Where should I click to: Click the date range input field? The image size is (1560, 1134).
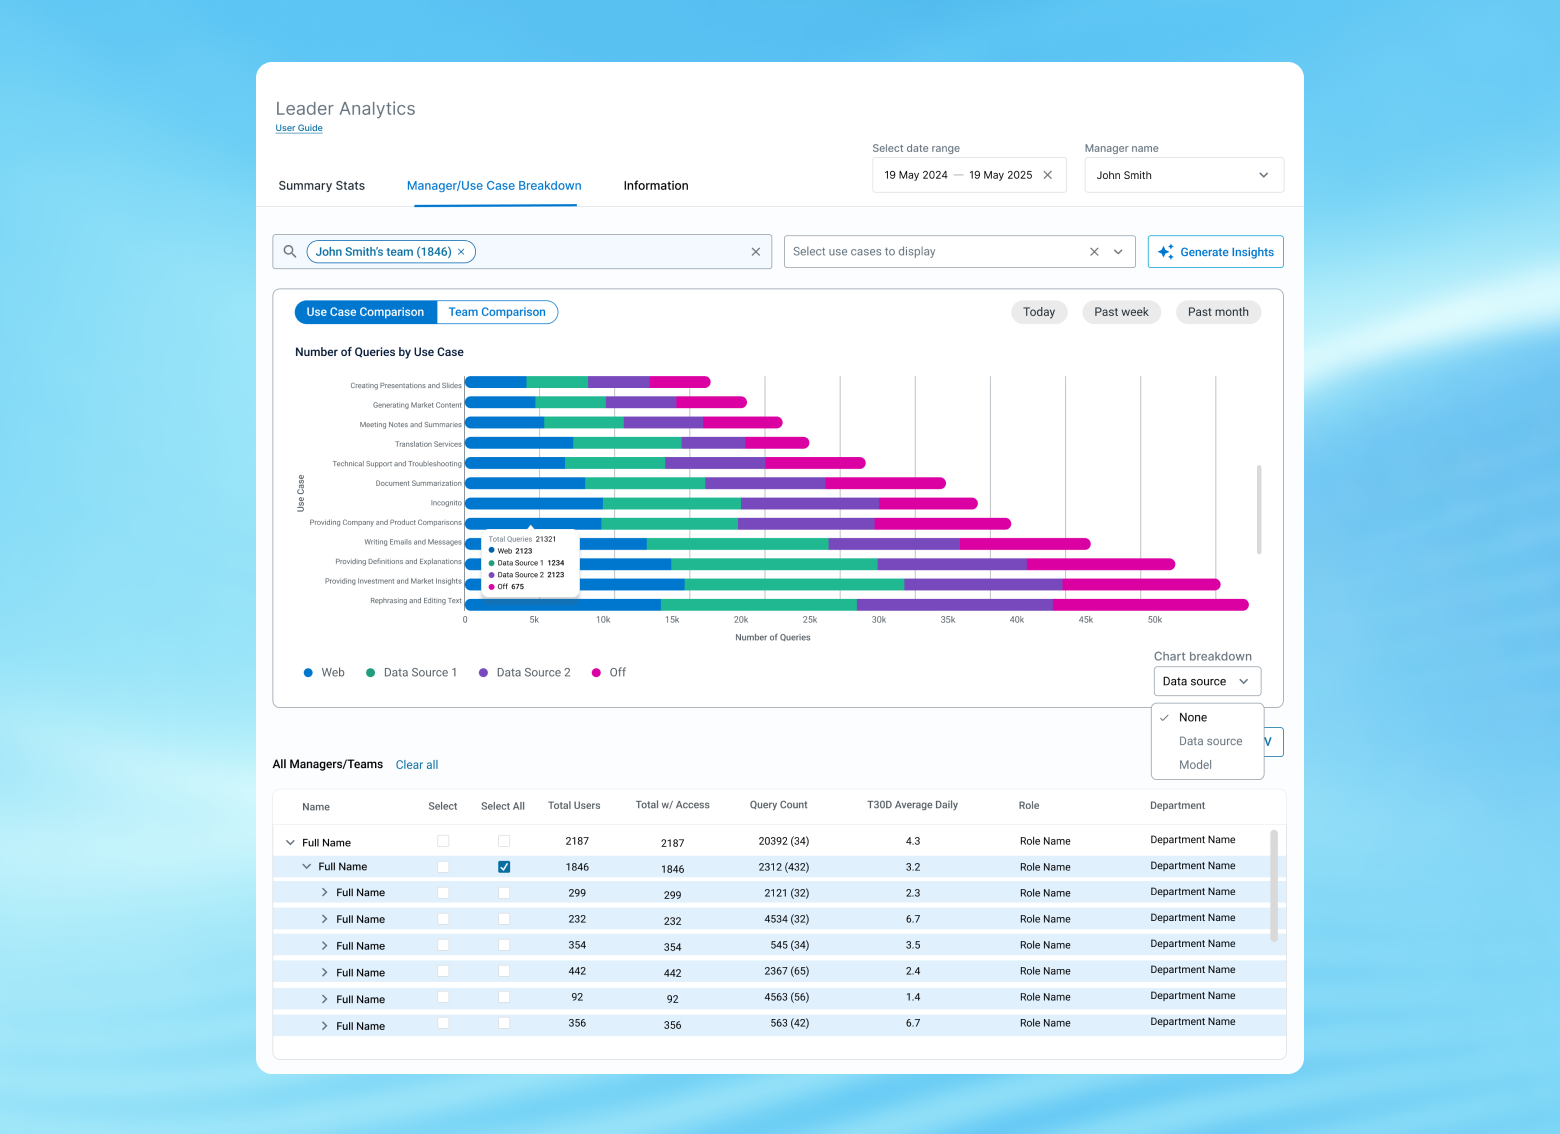969,175
